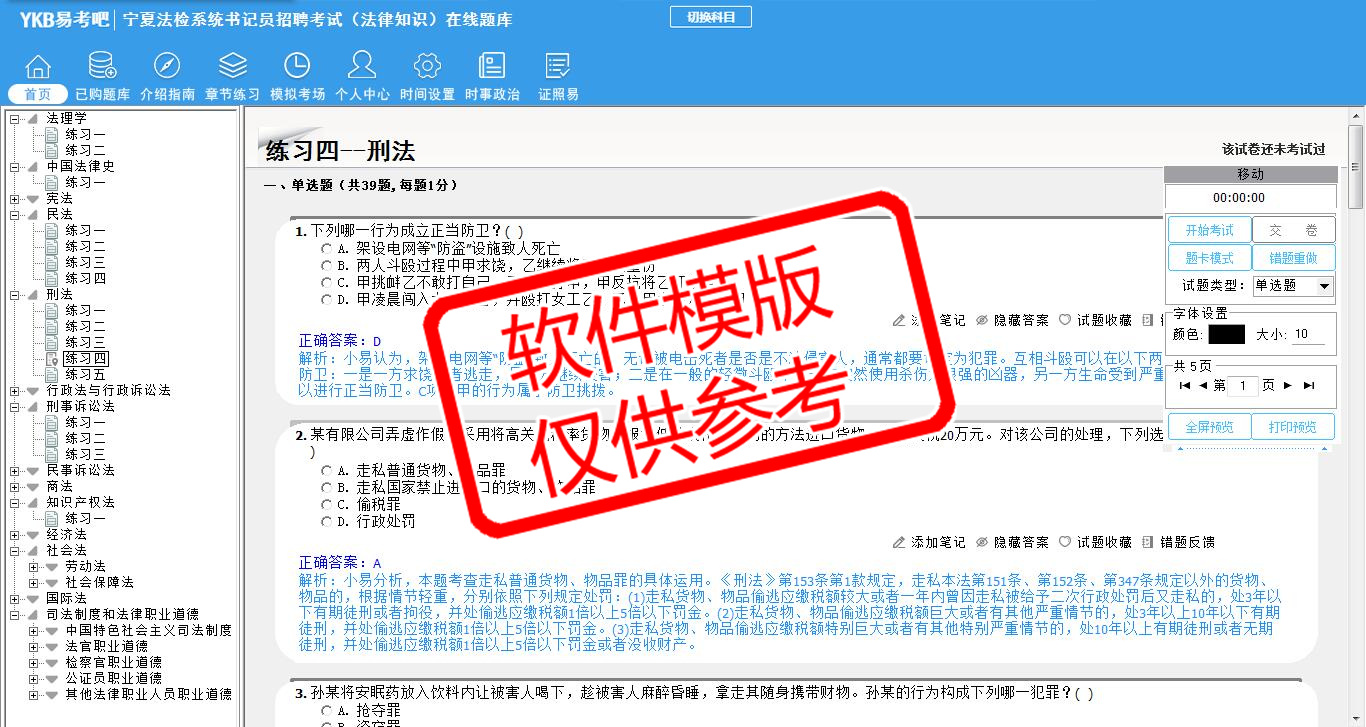The height and width of the screenshot is (727, 1366).
Task: Select option A 走私普通货物 in question 2
Action: (x=326, y=470)
